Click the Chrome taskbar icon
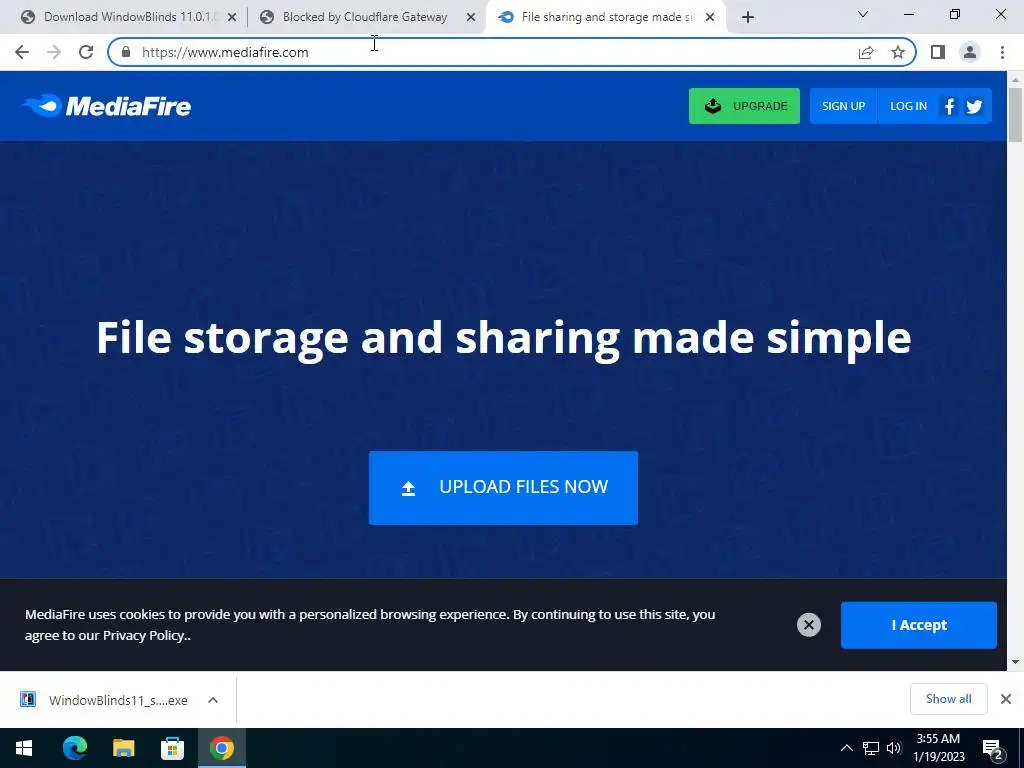The width and height of the screenshot is (1024, 768). [221, 748]
